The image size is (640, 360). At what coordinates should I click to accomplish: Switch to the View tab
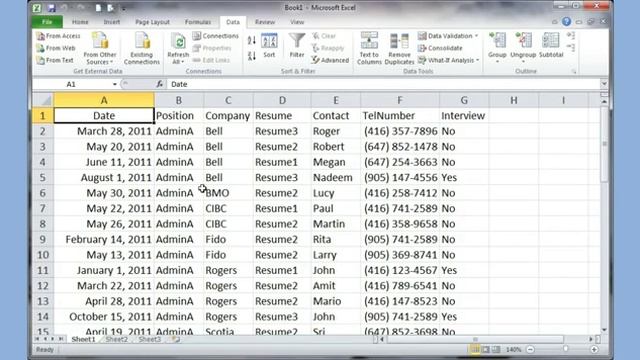coord(297,22)
